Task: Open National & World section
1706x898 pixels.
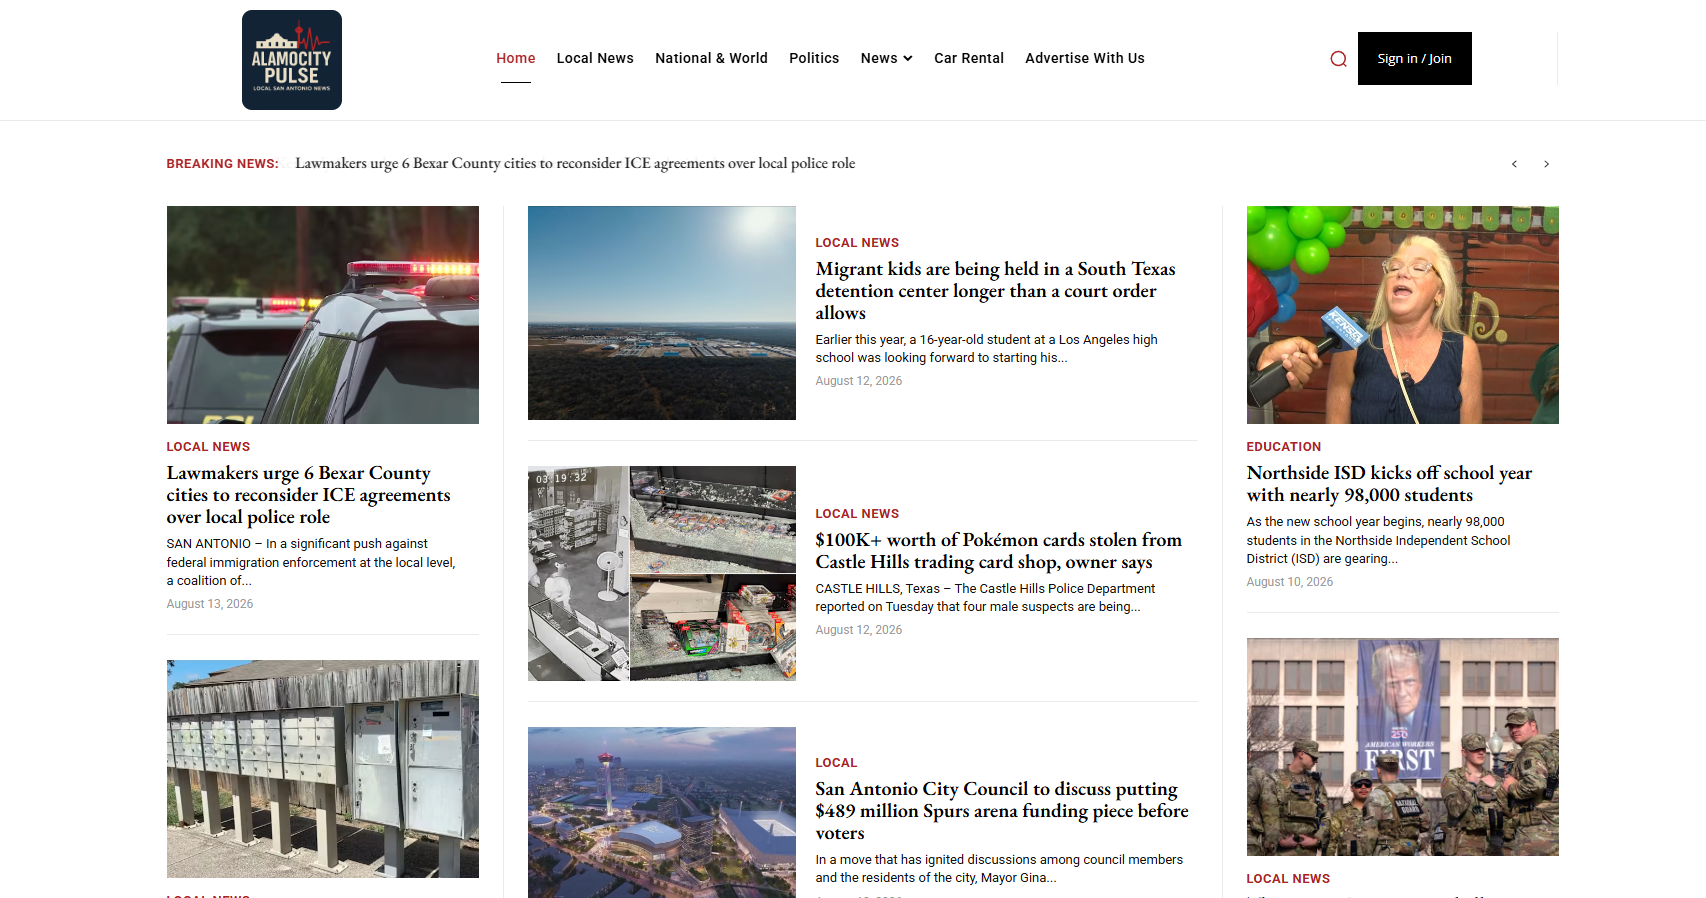Action: [x=711, y=58]
